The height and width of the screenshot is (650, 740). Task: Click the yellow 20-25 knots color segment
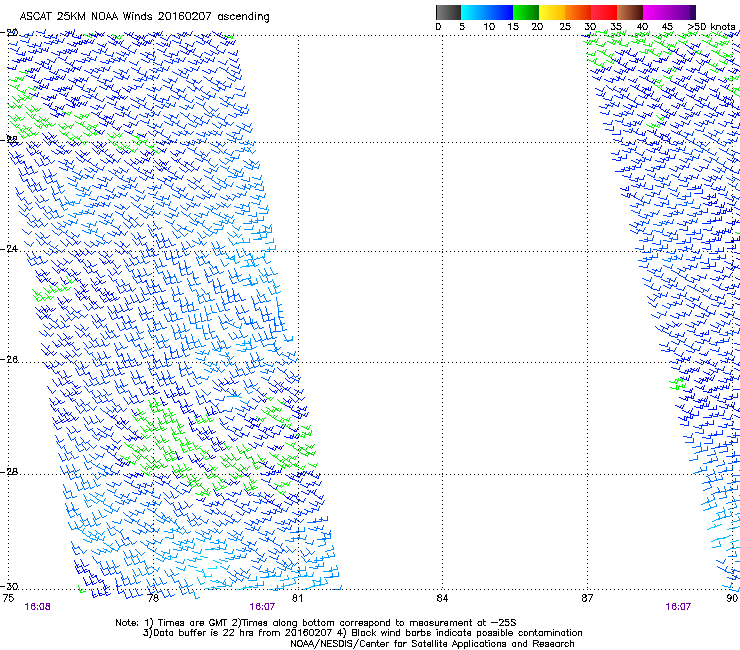(x=552, y=12)
